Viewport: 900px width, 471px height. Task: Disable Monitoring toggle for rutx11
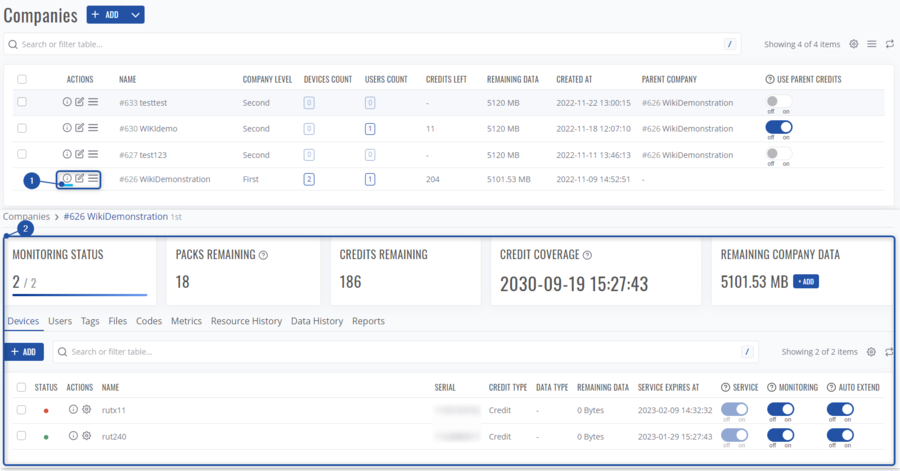780,410
